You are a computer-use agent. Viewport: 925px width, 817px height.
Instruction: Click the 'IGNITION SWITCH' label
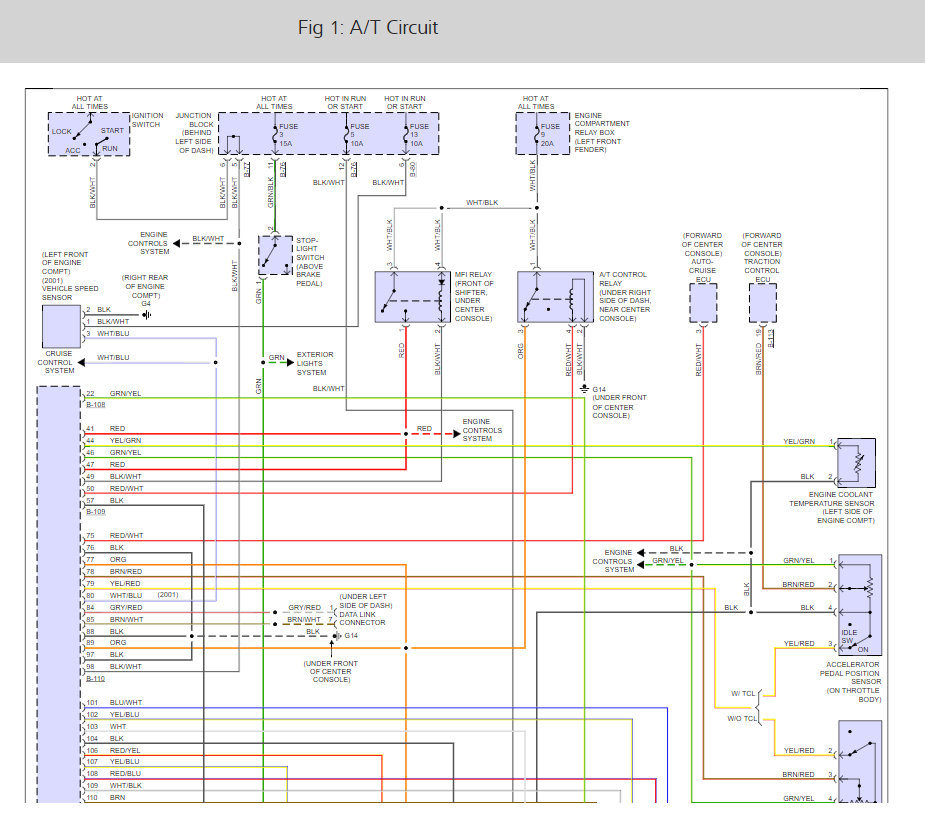pyautogui.click(x=147, y=120)
